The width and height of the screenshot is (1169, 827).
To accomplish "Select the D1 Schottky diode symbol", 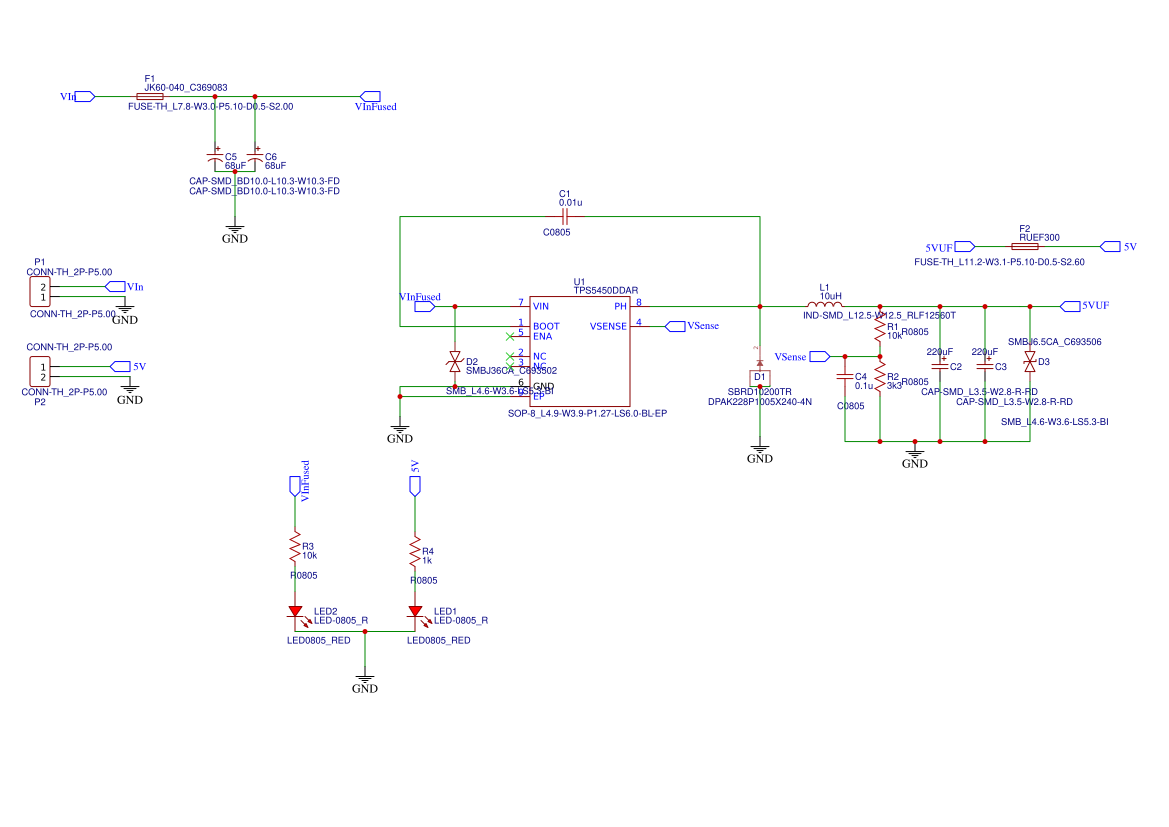I will coord(760,373).
